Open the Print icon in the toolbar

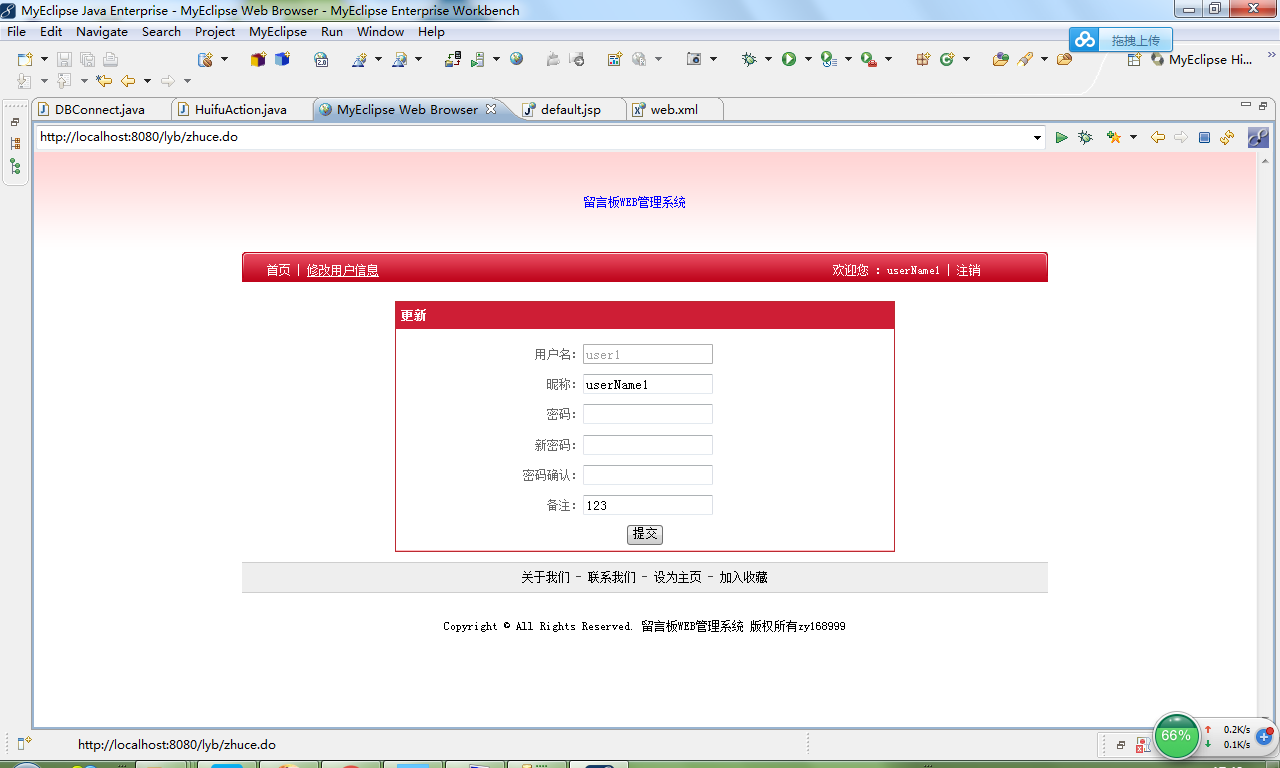pyautogui.click(x=110, y=59)
